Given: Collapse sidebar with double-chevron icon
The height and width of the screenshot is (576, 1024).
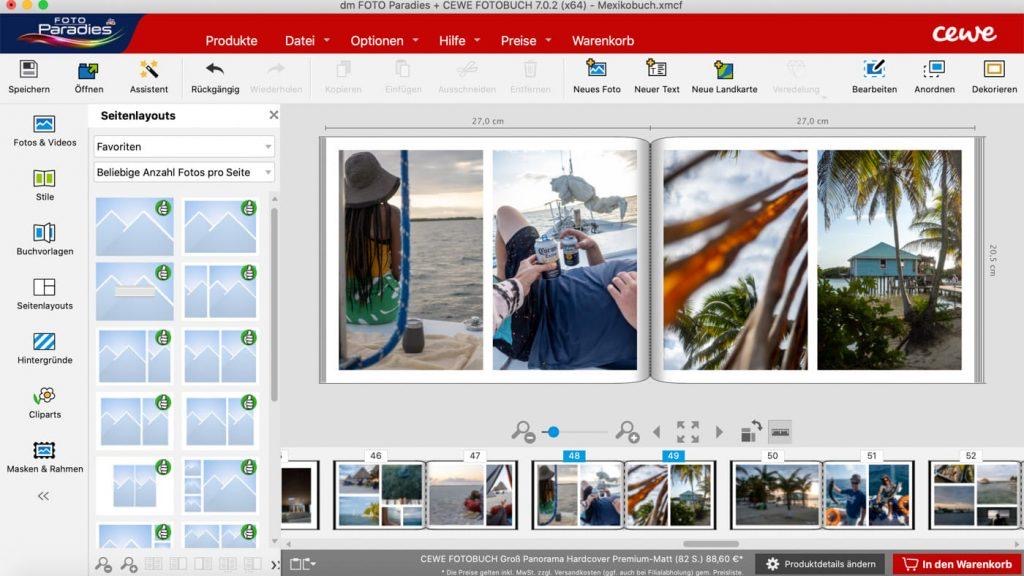Looking at the screenshot, I should [43, 496].
